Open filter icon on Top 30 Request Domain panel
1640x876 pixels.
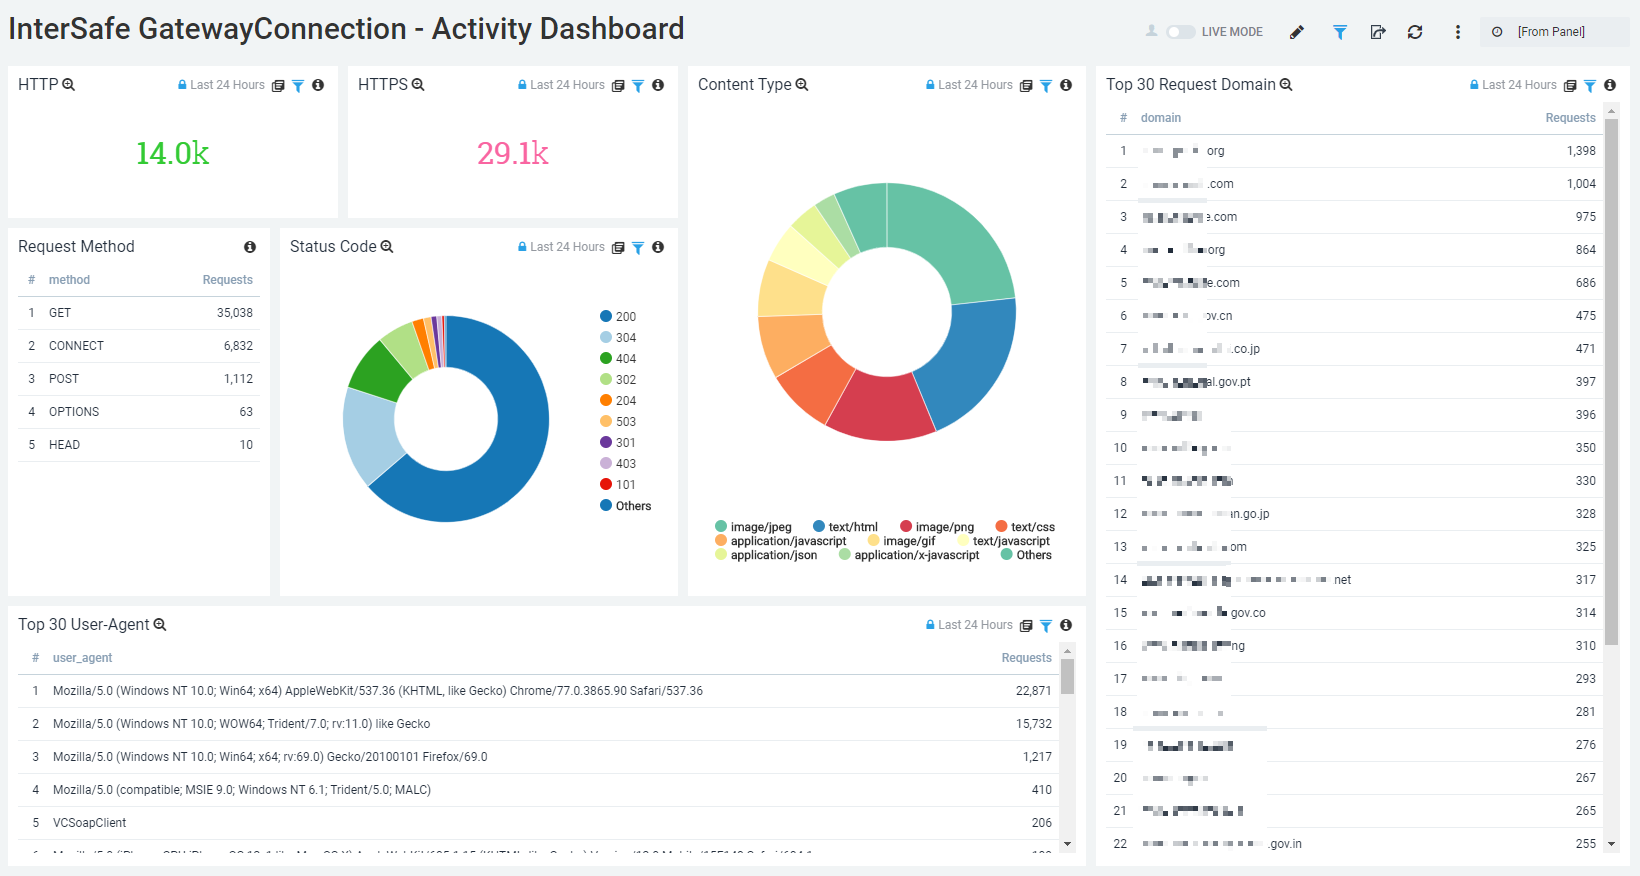coord(1590,86)
